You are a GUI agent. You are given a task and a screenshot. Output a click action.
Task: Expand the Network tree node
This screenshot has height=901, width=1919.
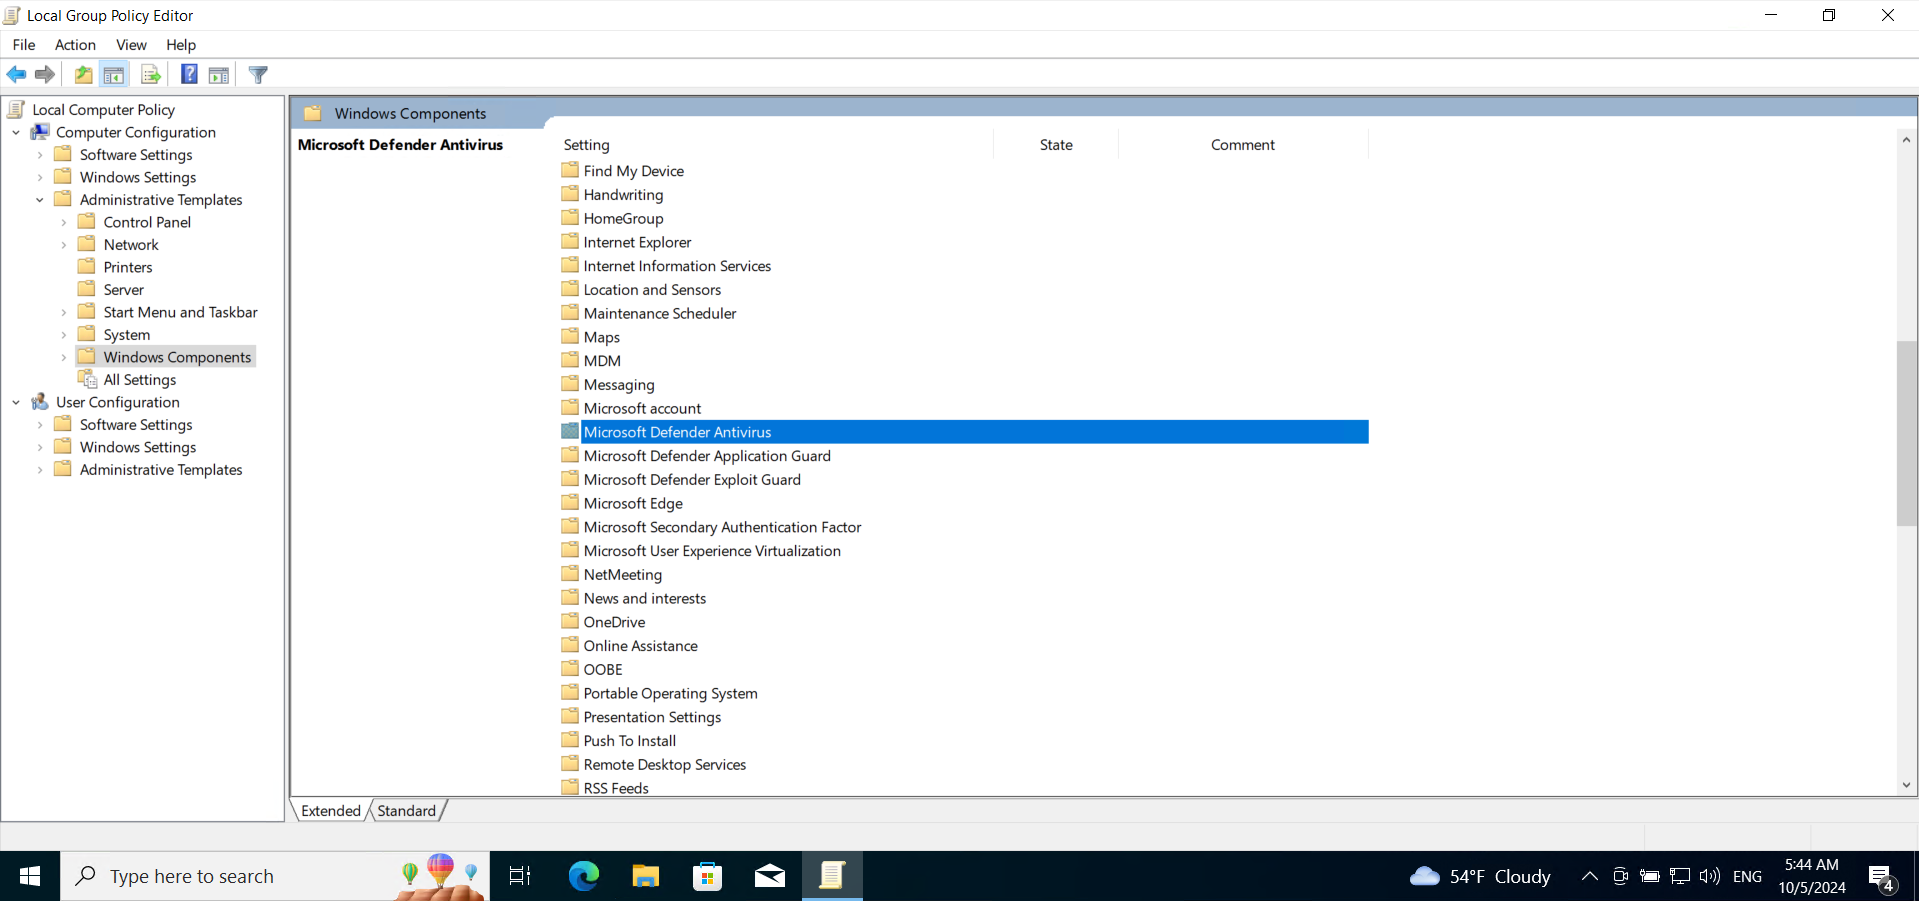tap(64, 245)
